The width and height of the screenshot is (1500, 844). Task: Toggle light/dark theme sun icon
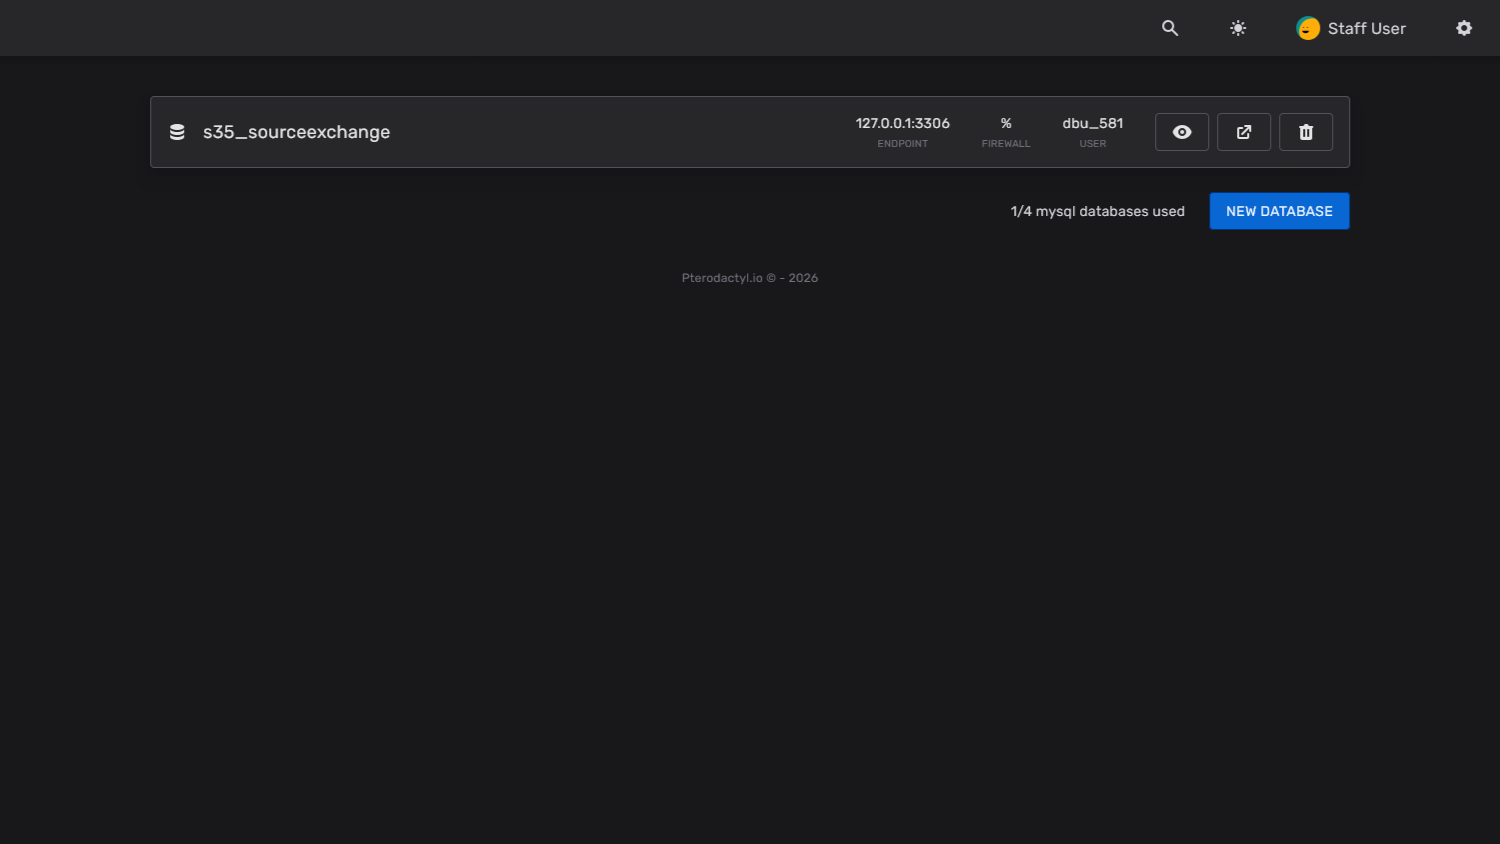(1238, 28)
